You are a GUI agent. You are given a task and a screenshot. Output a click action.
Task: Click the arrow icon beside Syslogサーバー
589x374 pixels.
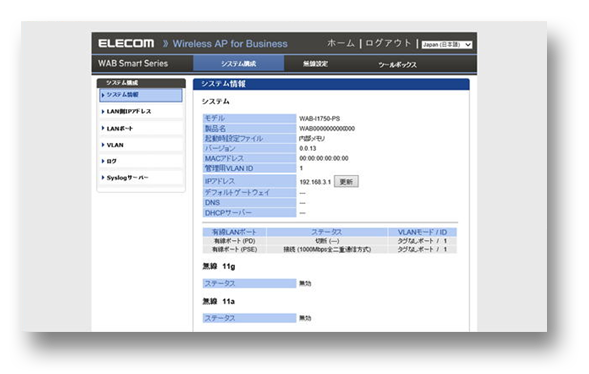pyautogui.click(x=103, y=178)
